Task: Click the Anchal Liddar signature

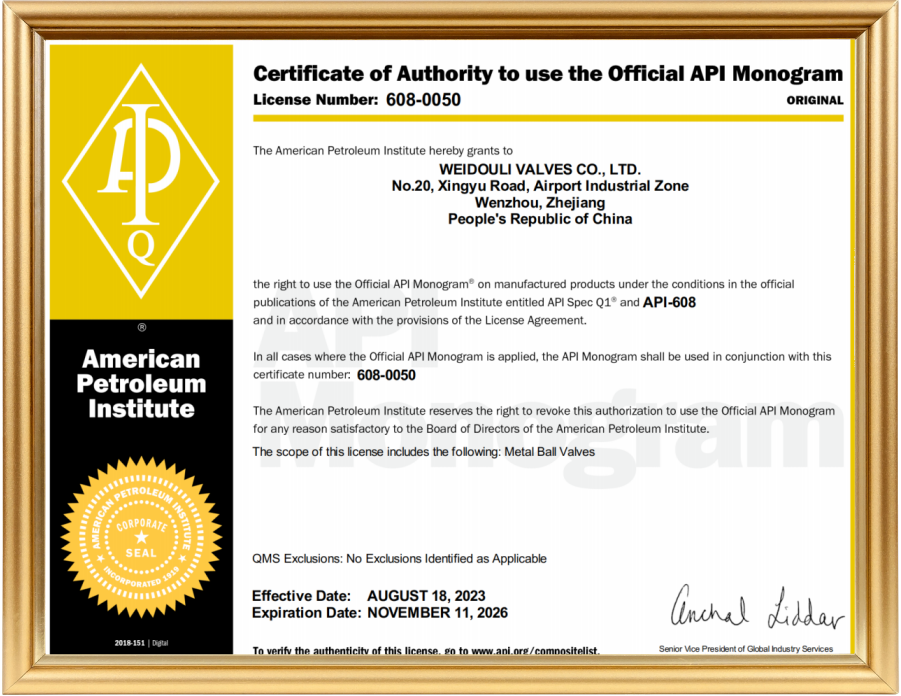Action: pos(757,607)
